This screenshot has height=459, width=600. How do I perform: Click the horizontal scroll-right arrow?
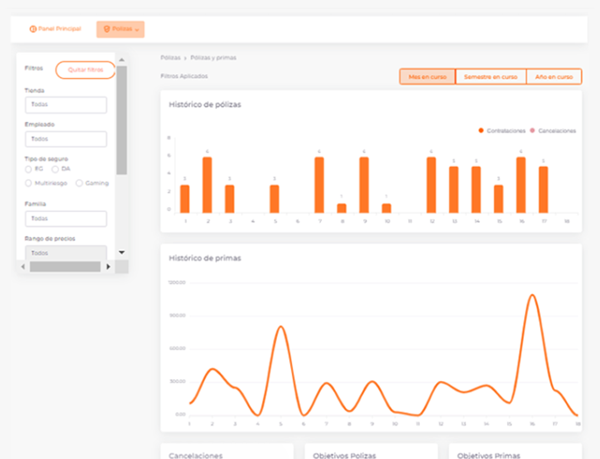click(108, 267)
